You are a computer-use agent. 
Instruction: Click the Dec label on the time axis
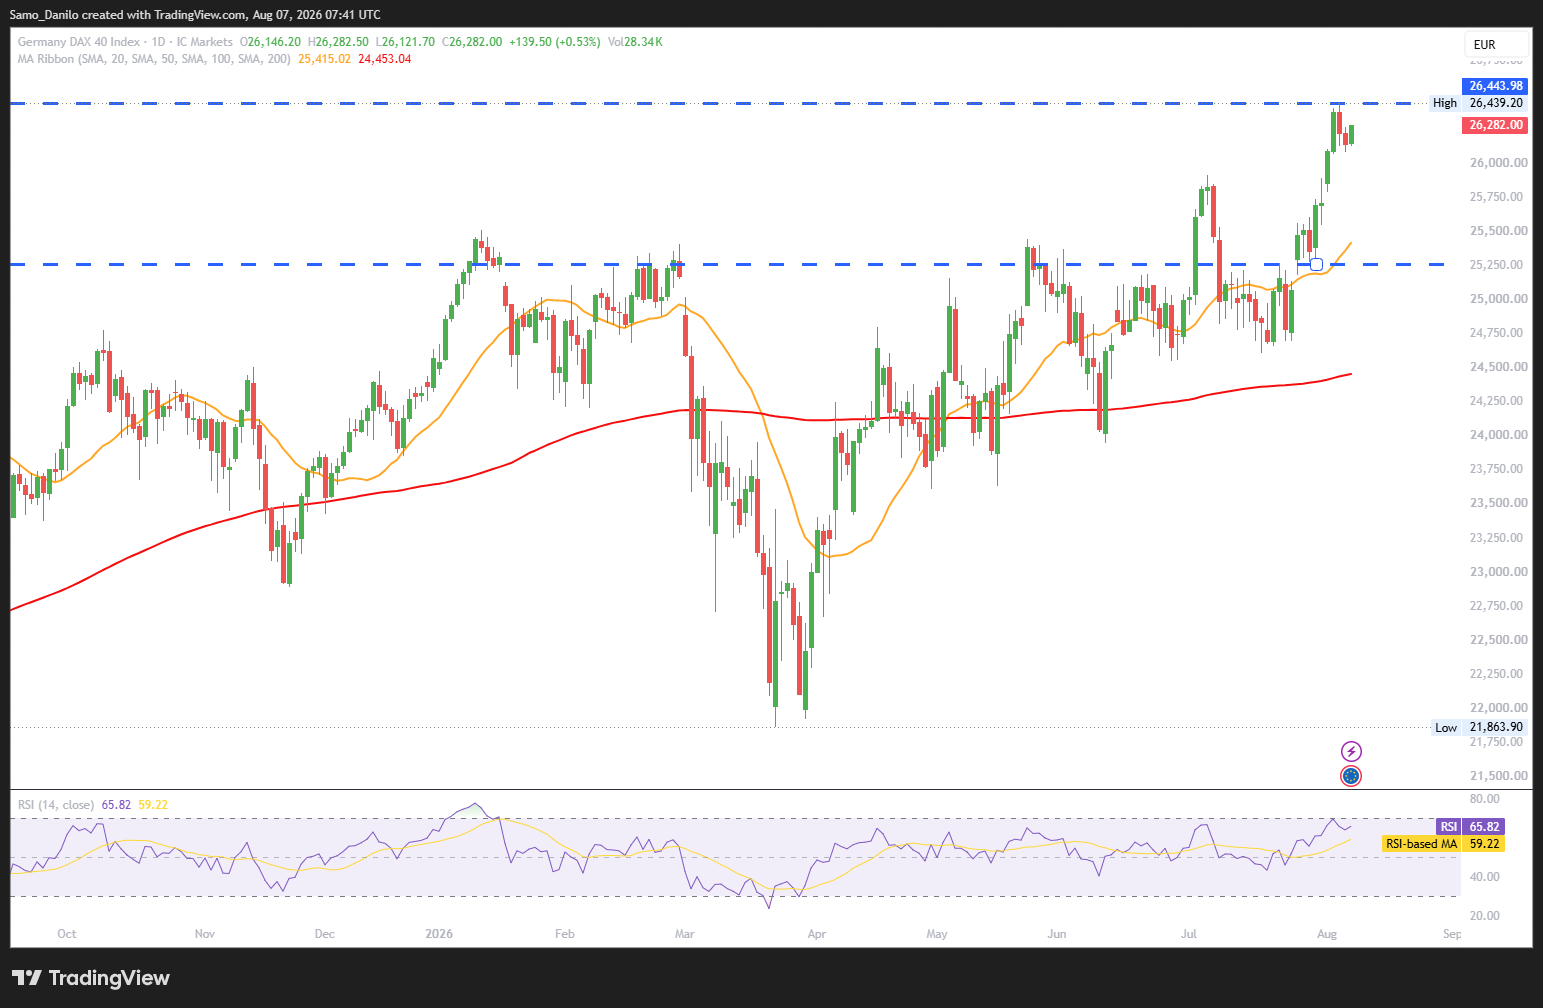click(x=325, y=934)
